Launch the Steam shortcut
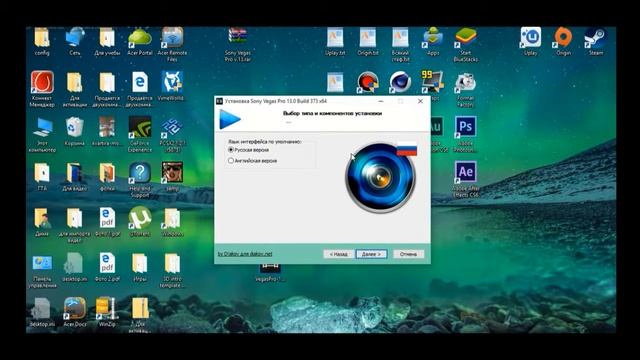 click(596, 41)
